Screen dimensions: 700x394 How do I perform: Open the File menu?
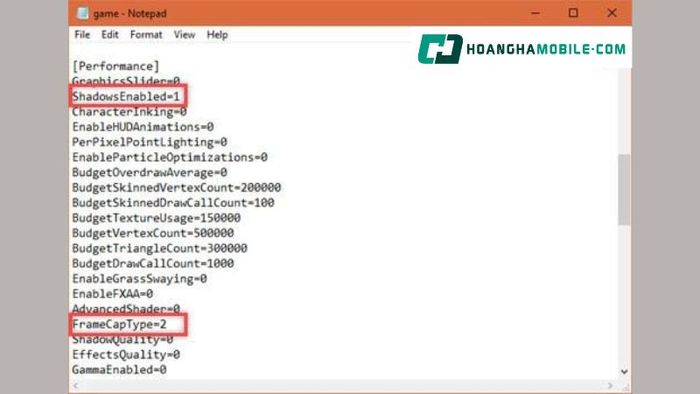pos(82,35)
